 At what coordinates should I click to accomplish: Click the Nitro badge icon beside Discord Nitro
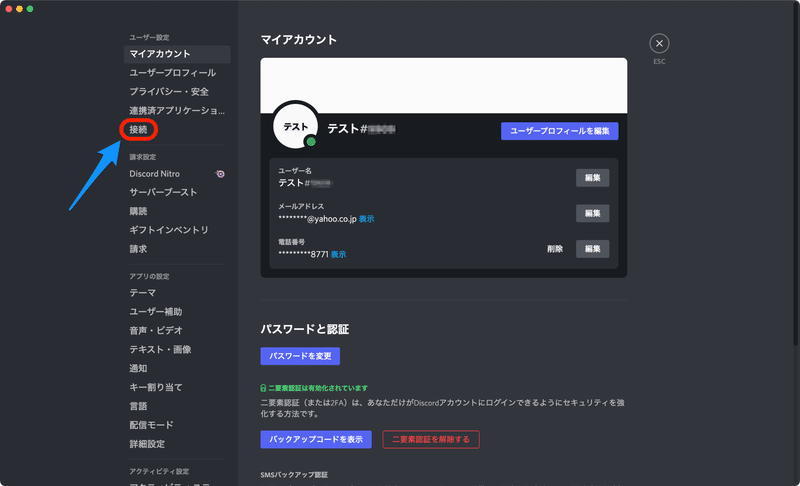coord(220,174)
